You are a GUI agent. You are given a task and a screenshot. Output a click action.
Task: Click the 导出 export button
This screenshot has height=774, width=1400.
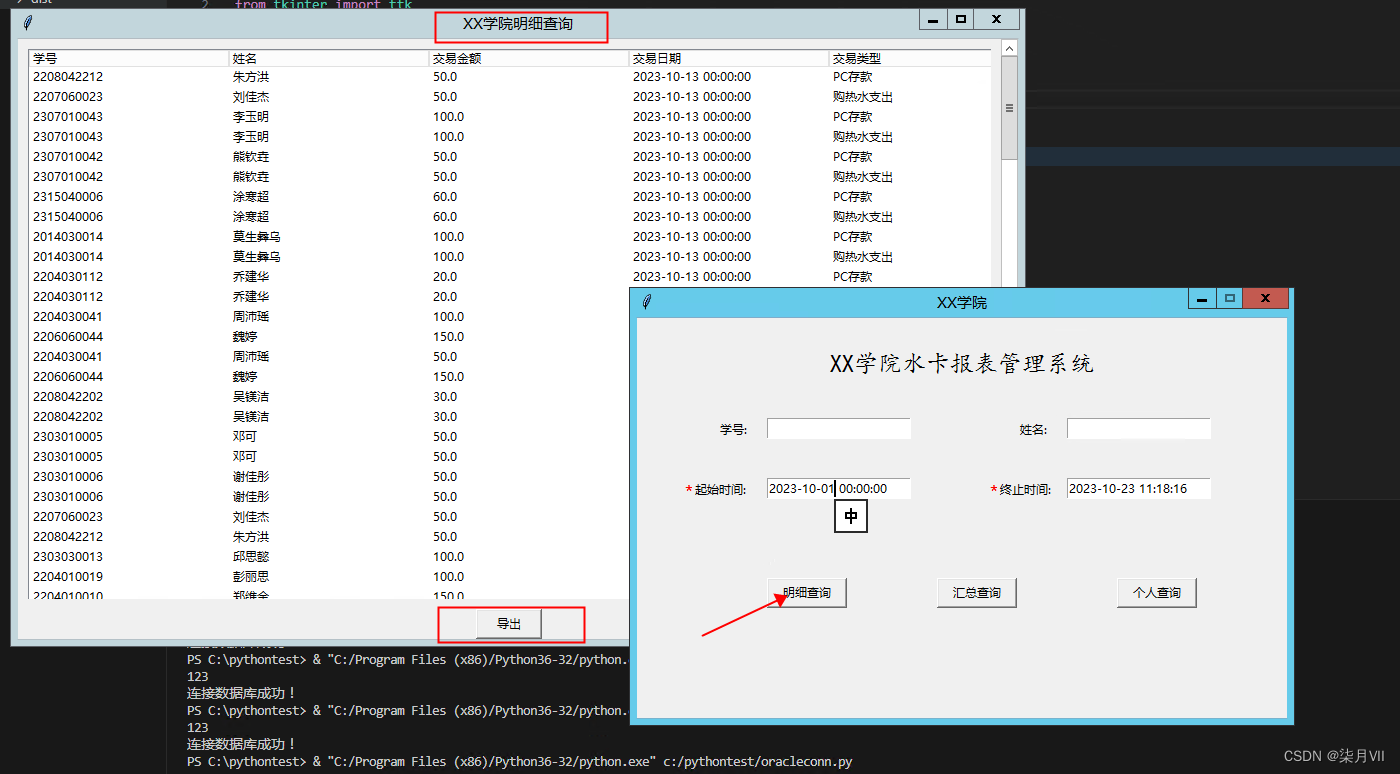(509, 624)
